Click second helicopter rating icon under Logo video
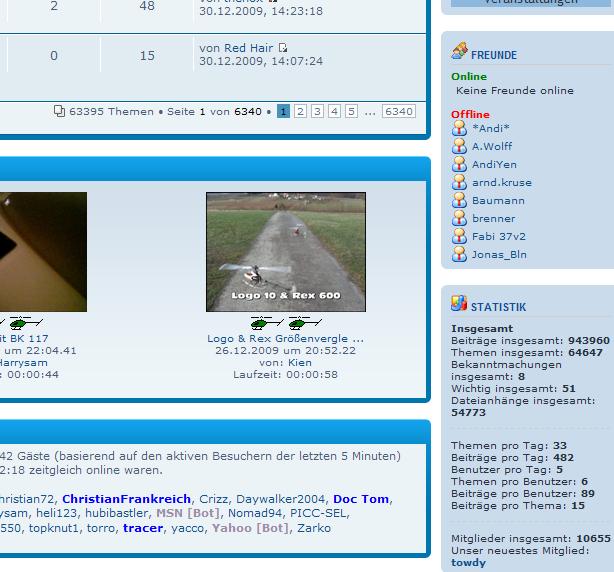Image resolution: width=614 pixels, height=572 pixels. (x=305, y=323)
